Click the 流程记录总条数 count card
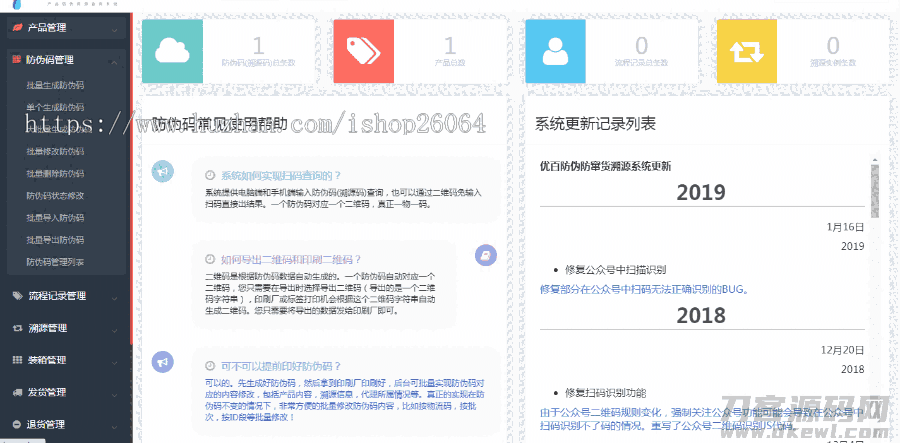900x443 pixels. pyautogui.click(x=611, y=51)
